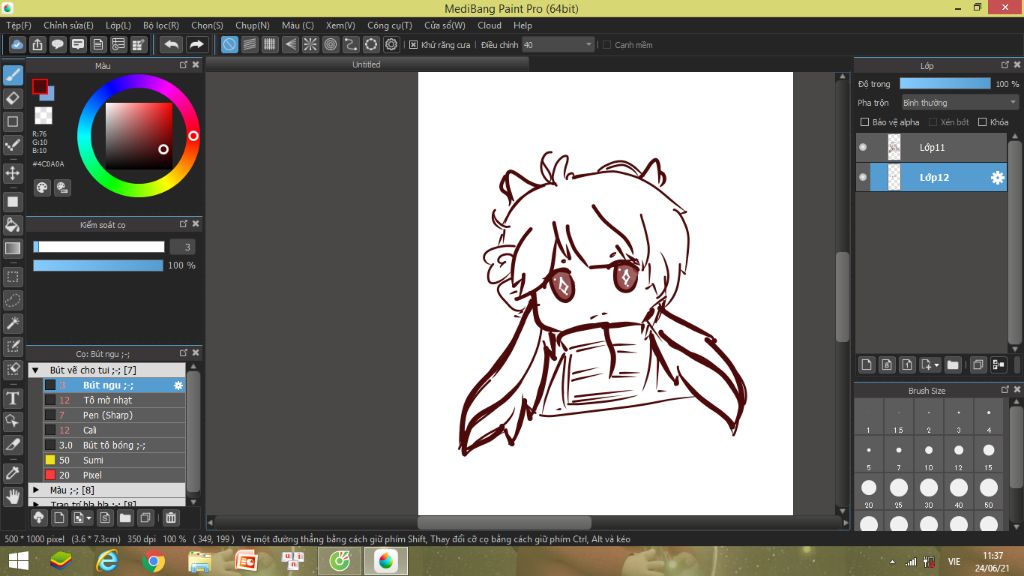This screenshot has height=576, width=1024.
Task: Enable the concentric circle snap guide
Action: 330,44
